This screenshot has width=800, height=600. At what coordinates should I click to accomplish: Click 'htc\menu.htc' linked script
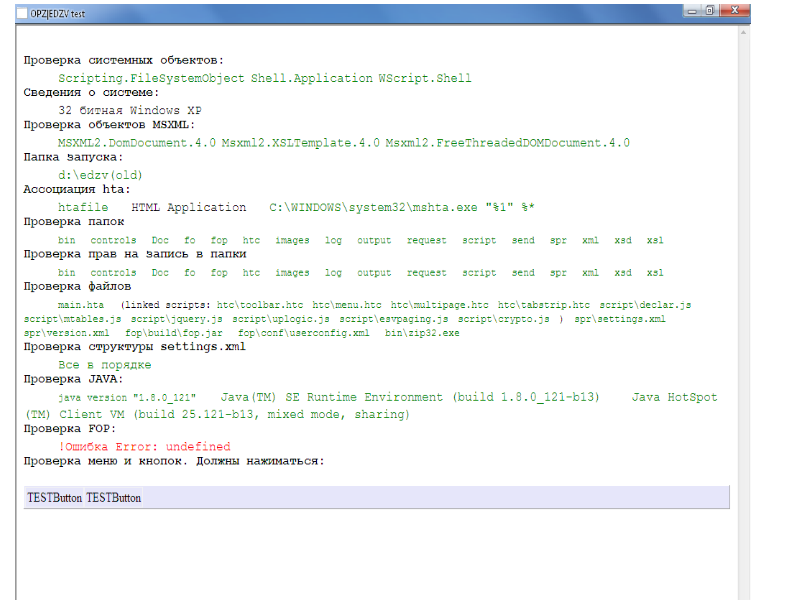[347, 305]
